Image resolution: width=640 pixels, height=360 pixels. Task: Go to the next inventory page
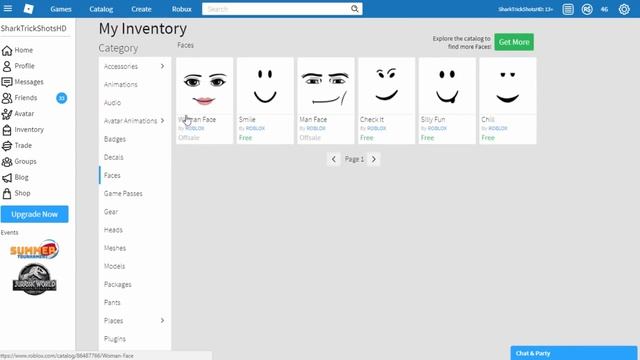click(x=373, y=159)
